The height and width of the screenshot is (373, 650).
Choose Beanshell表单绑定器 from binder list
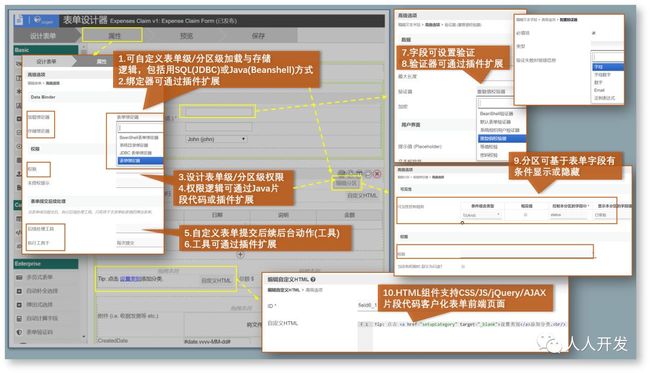(139, 137)
